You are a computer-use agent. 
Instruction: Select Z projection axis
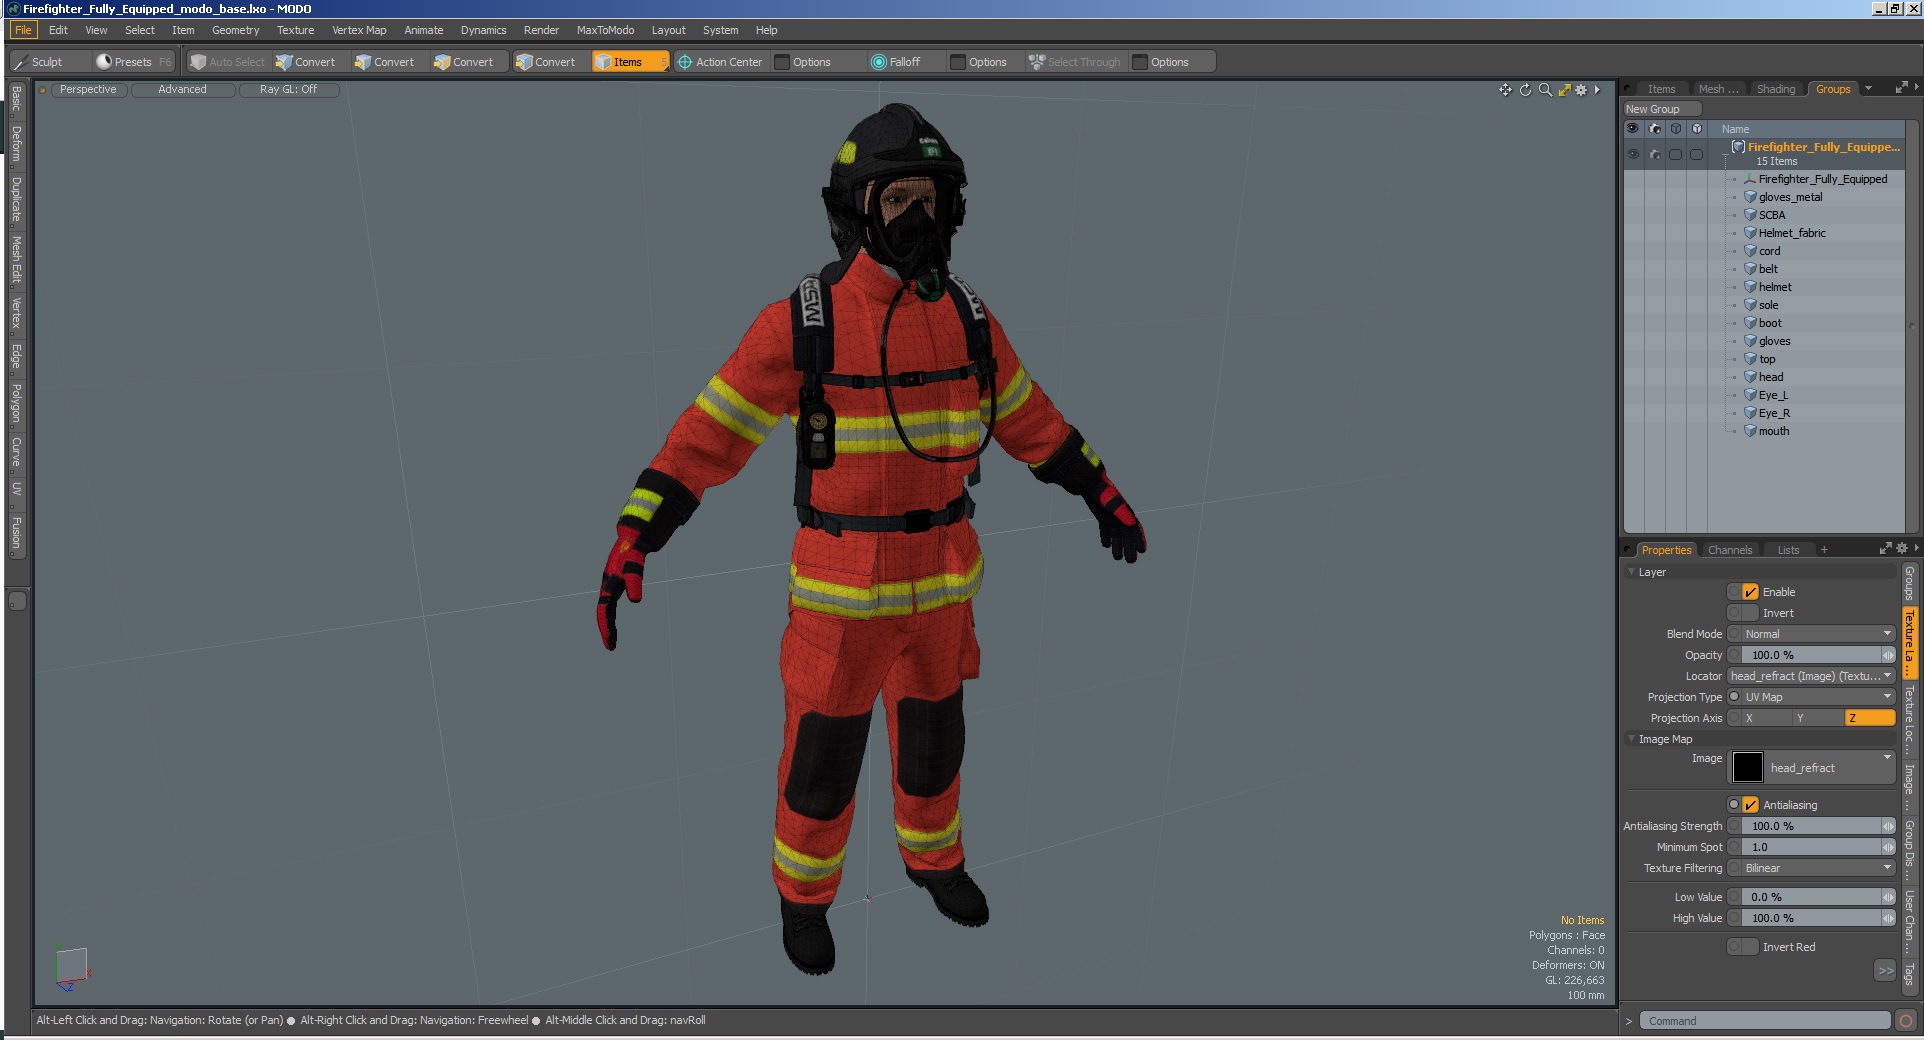[1869, 718]
